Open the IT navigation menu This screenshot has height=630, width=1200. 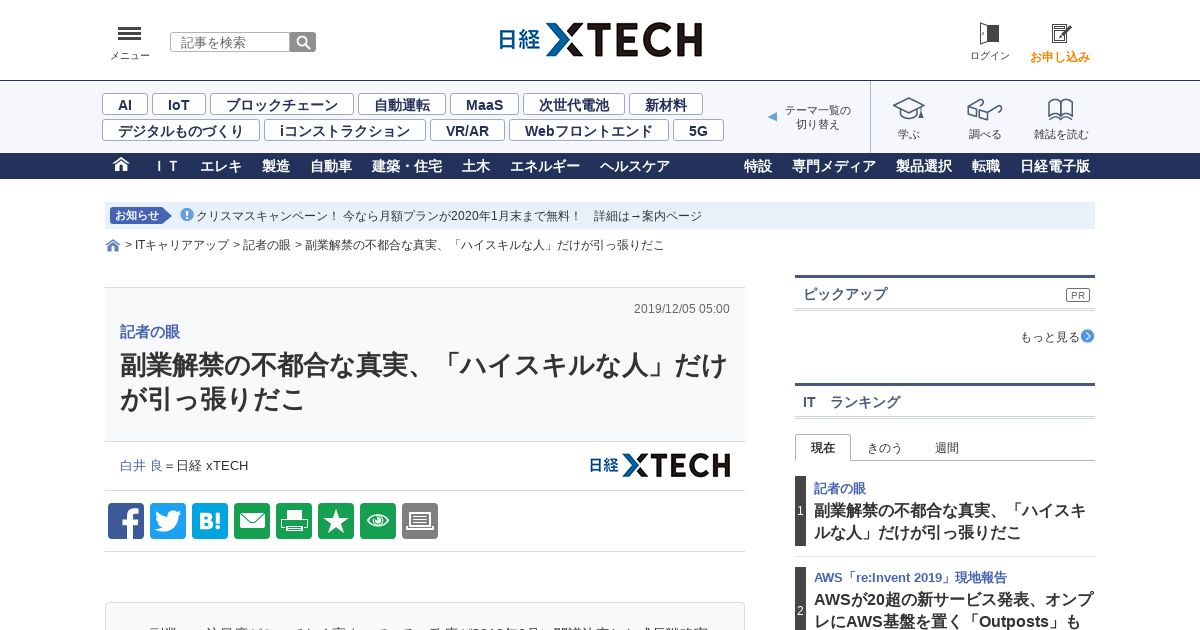coord(167,166)
